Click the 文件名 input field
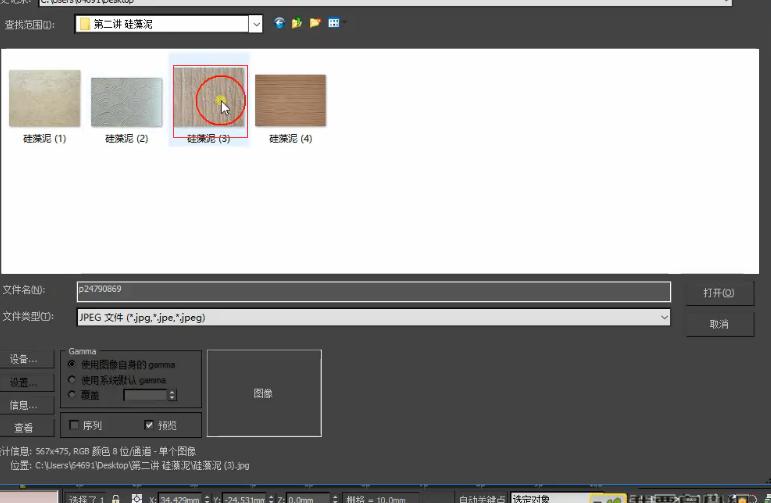Viewport: 771px width, 503px height. point(374,292)
